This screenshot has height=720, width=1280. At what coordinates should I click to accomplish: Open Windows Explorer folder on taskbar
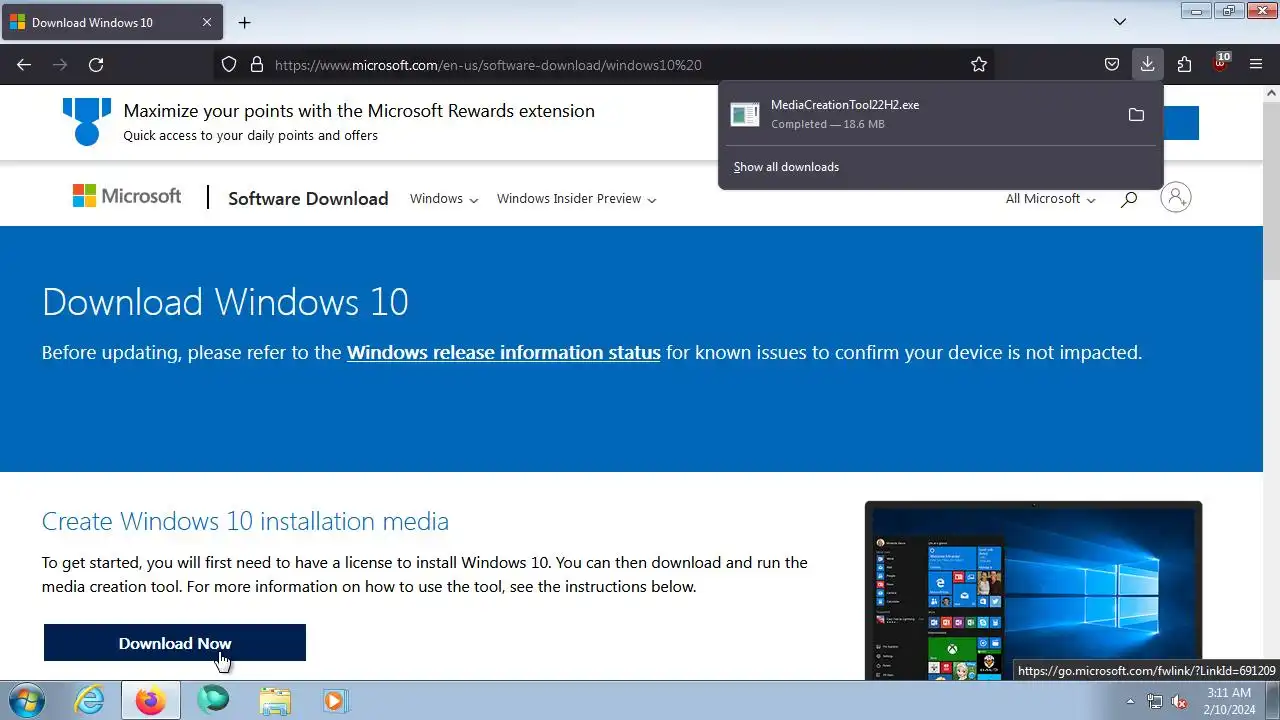pos(274,700)
